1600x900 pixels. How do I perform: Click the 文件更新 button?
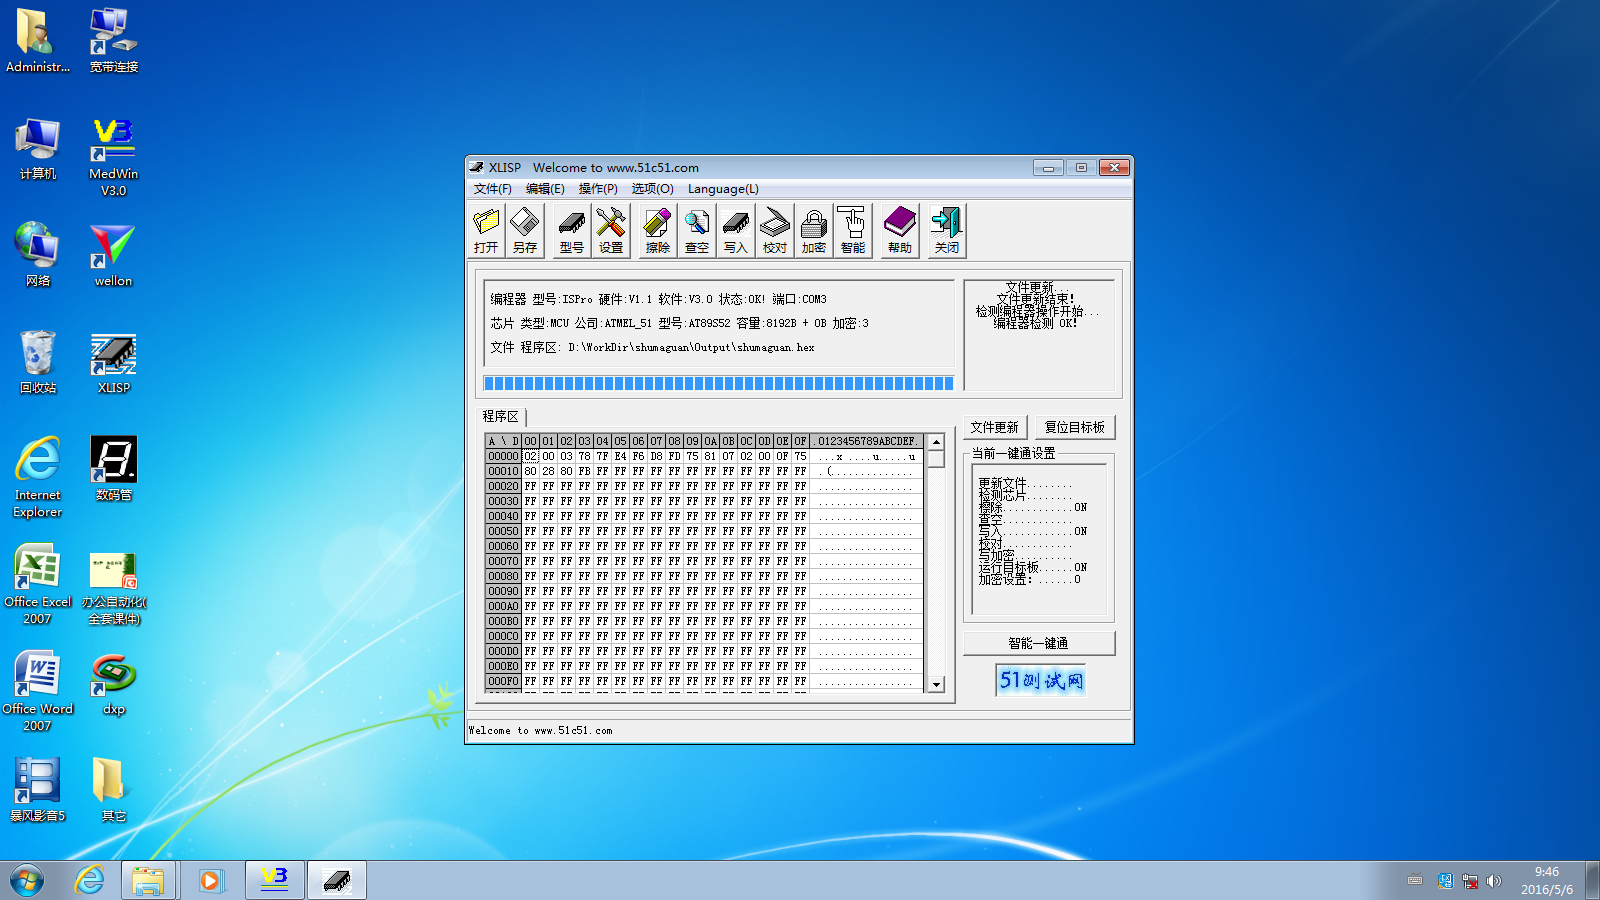pyautogui.click(x=994, y=427)
